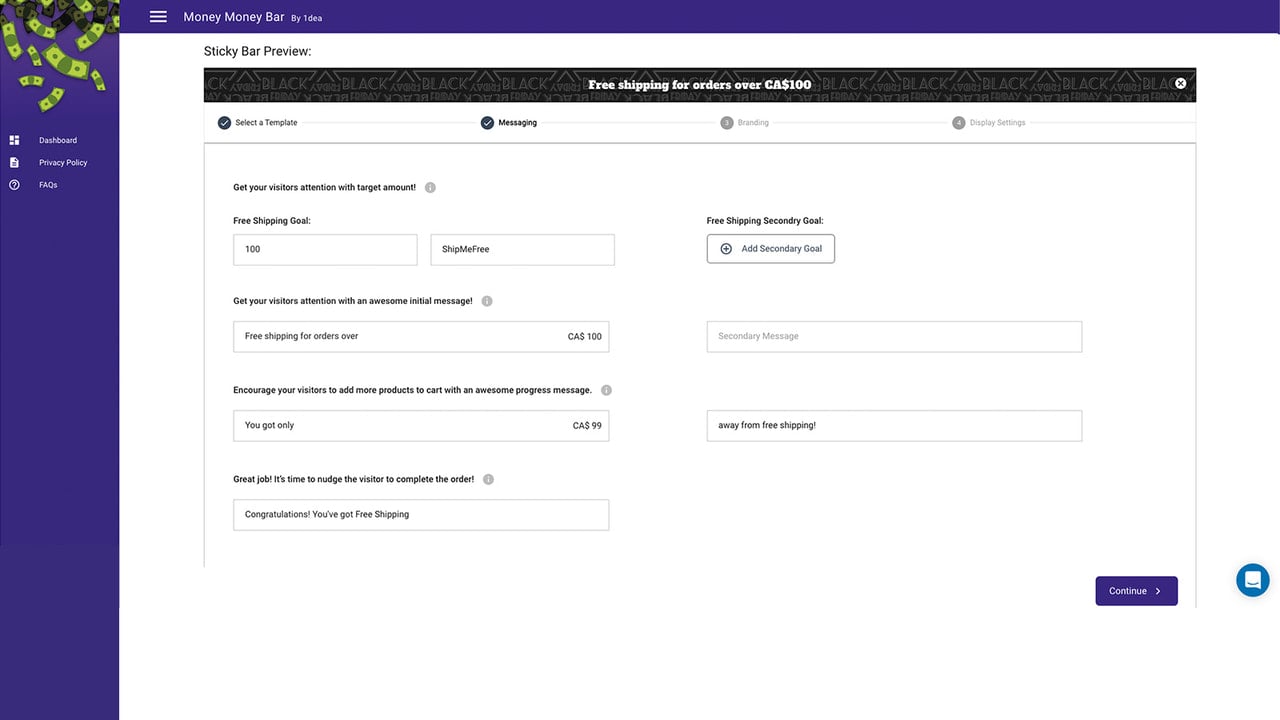Screen dimensions: 1280x720
Task: Open the hamburger menu icon
Action: [x=158, y=16]
